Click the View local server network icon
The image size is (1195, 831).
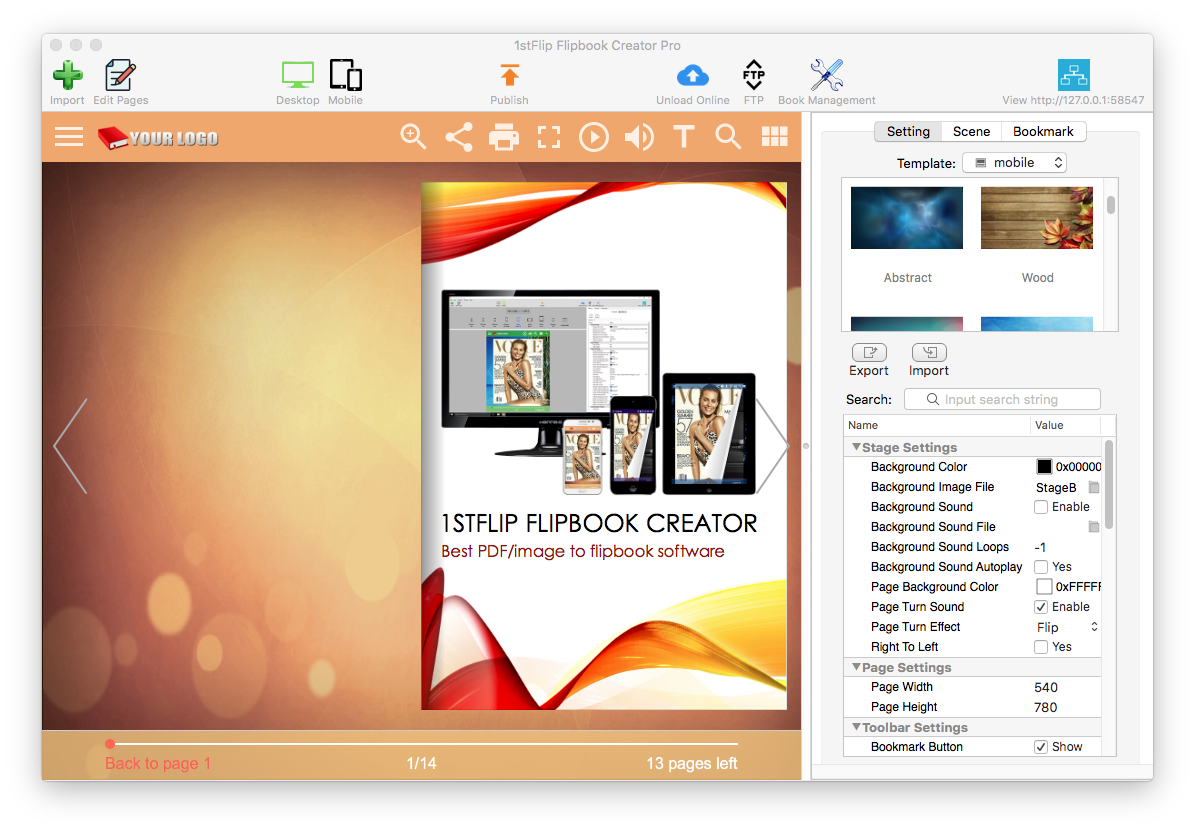pyautogui.click(x=1073, y=75)
